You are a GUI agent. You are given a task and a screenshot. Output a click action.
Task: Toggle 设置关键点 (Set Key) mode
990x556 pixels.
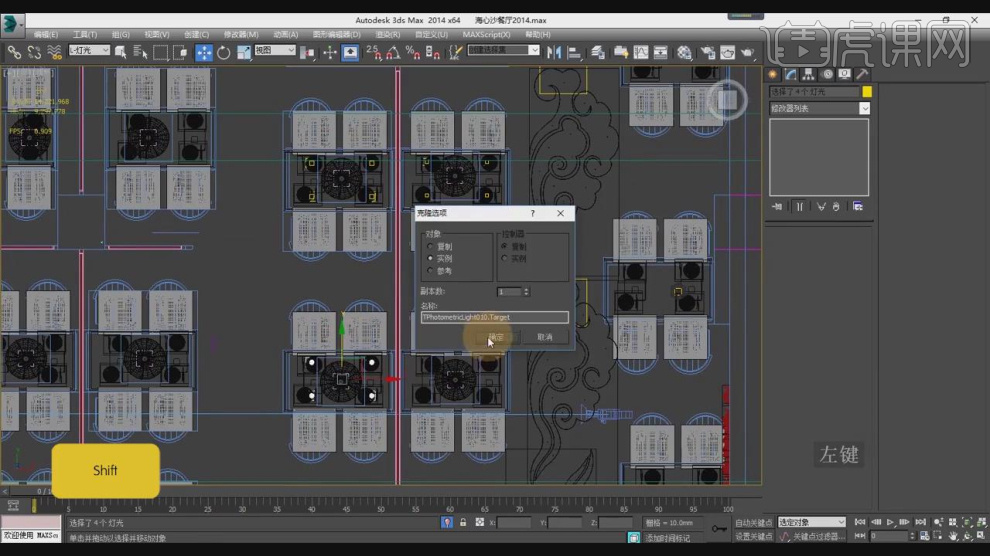pos(753,536)
